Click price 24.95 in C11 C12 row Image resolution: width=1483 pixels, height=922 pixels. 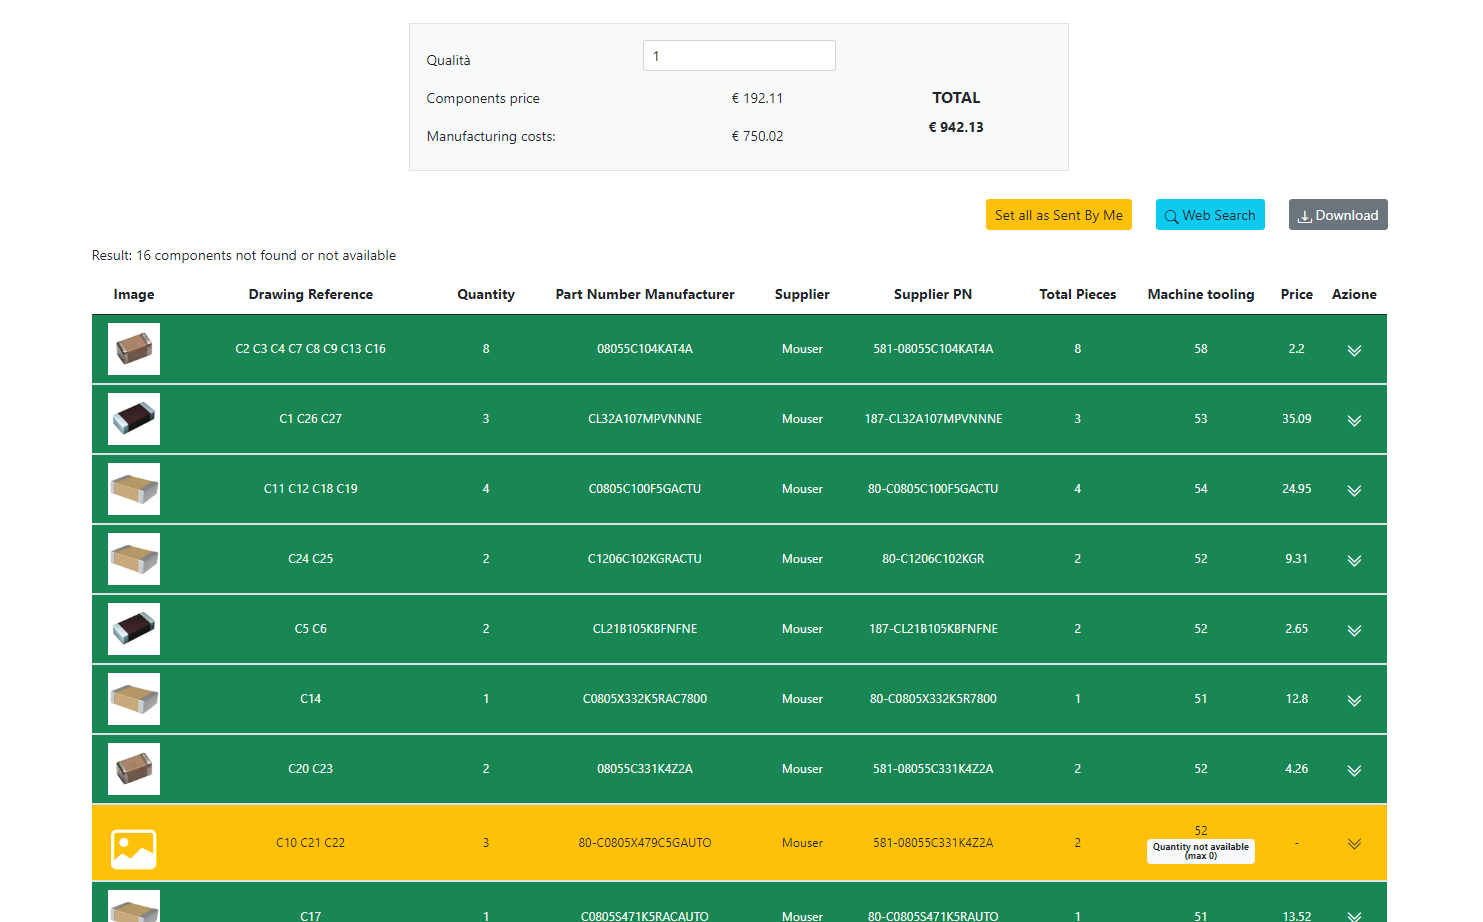point(1297,489)
